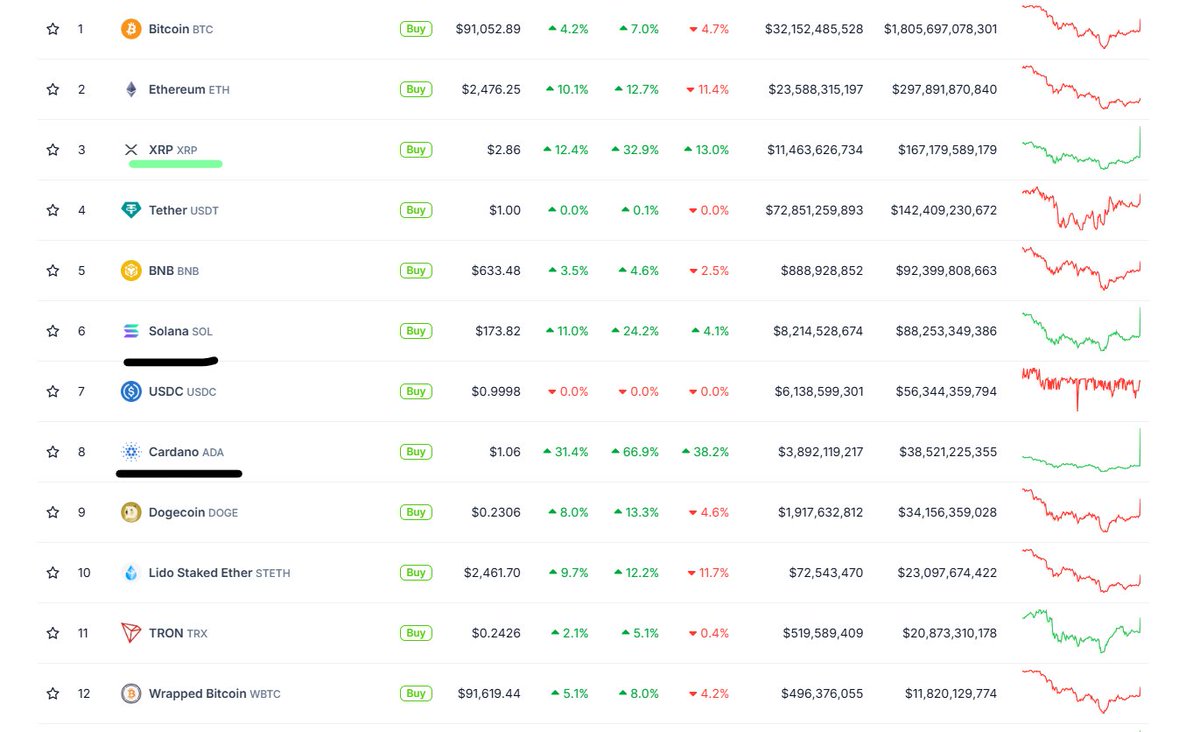The image size is (1200, 732).
Task: Open the Bitcoin BTC coin page
Action: coord(181,29)
